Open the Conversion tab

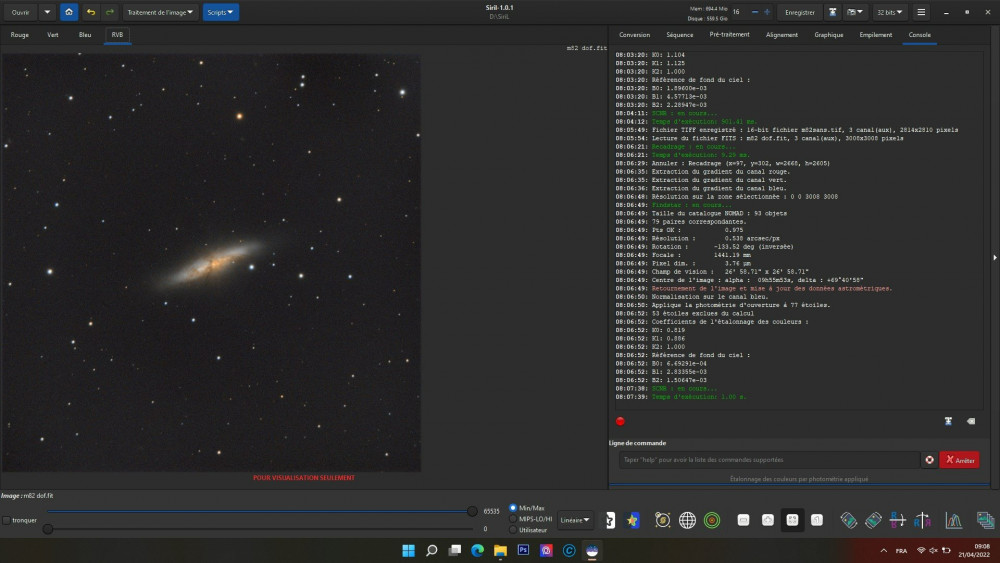(635, 35)
